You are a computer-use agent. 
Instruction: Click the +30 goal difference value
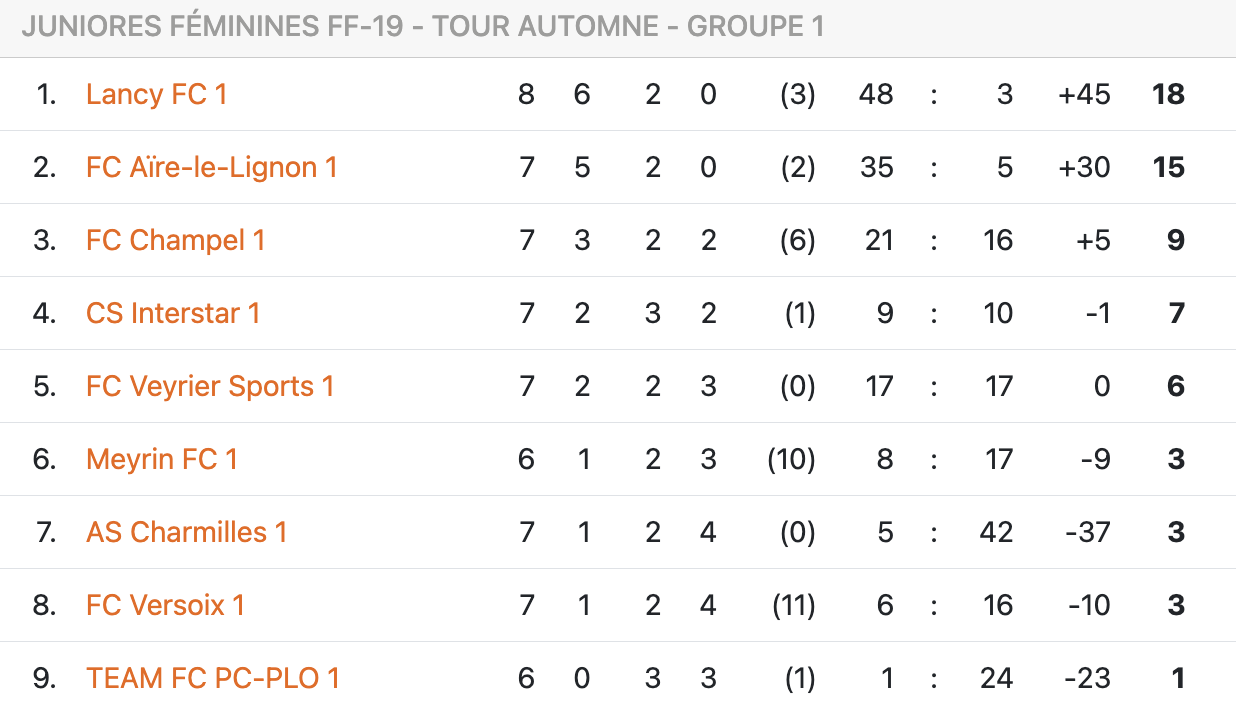1084,167
